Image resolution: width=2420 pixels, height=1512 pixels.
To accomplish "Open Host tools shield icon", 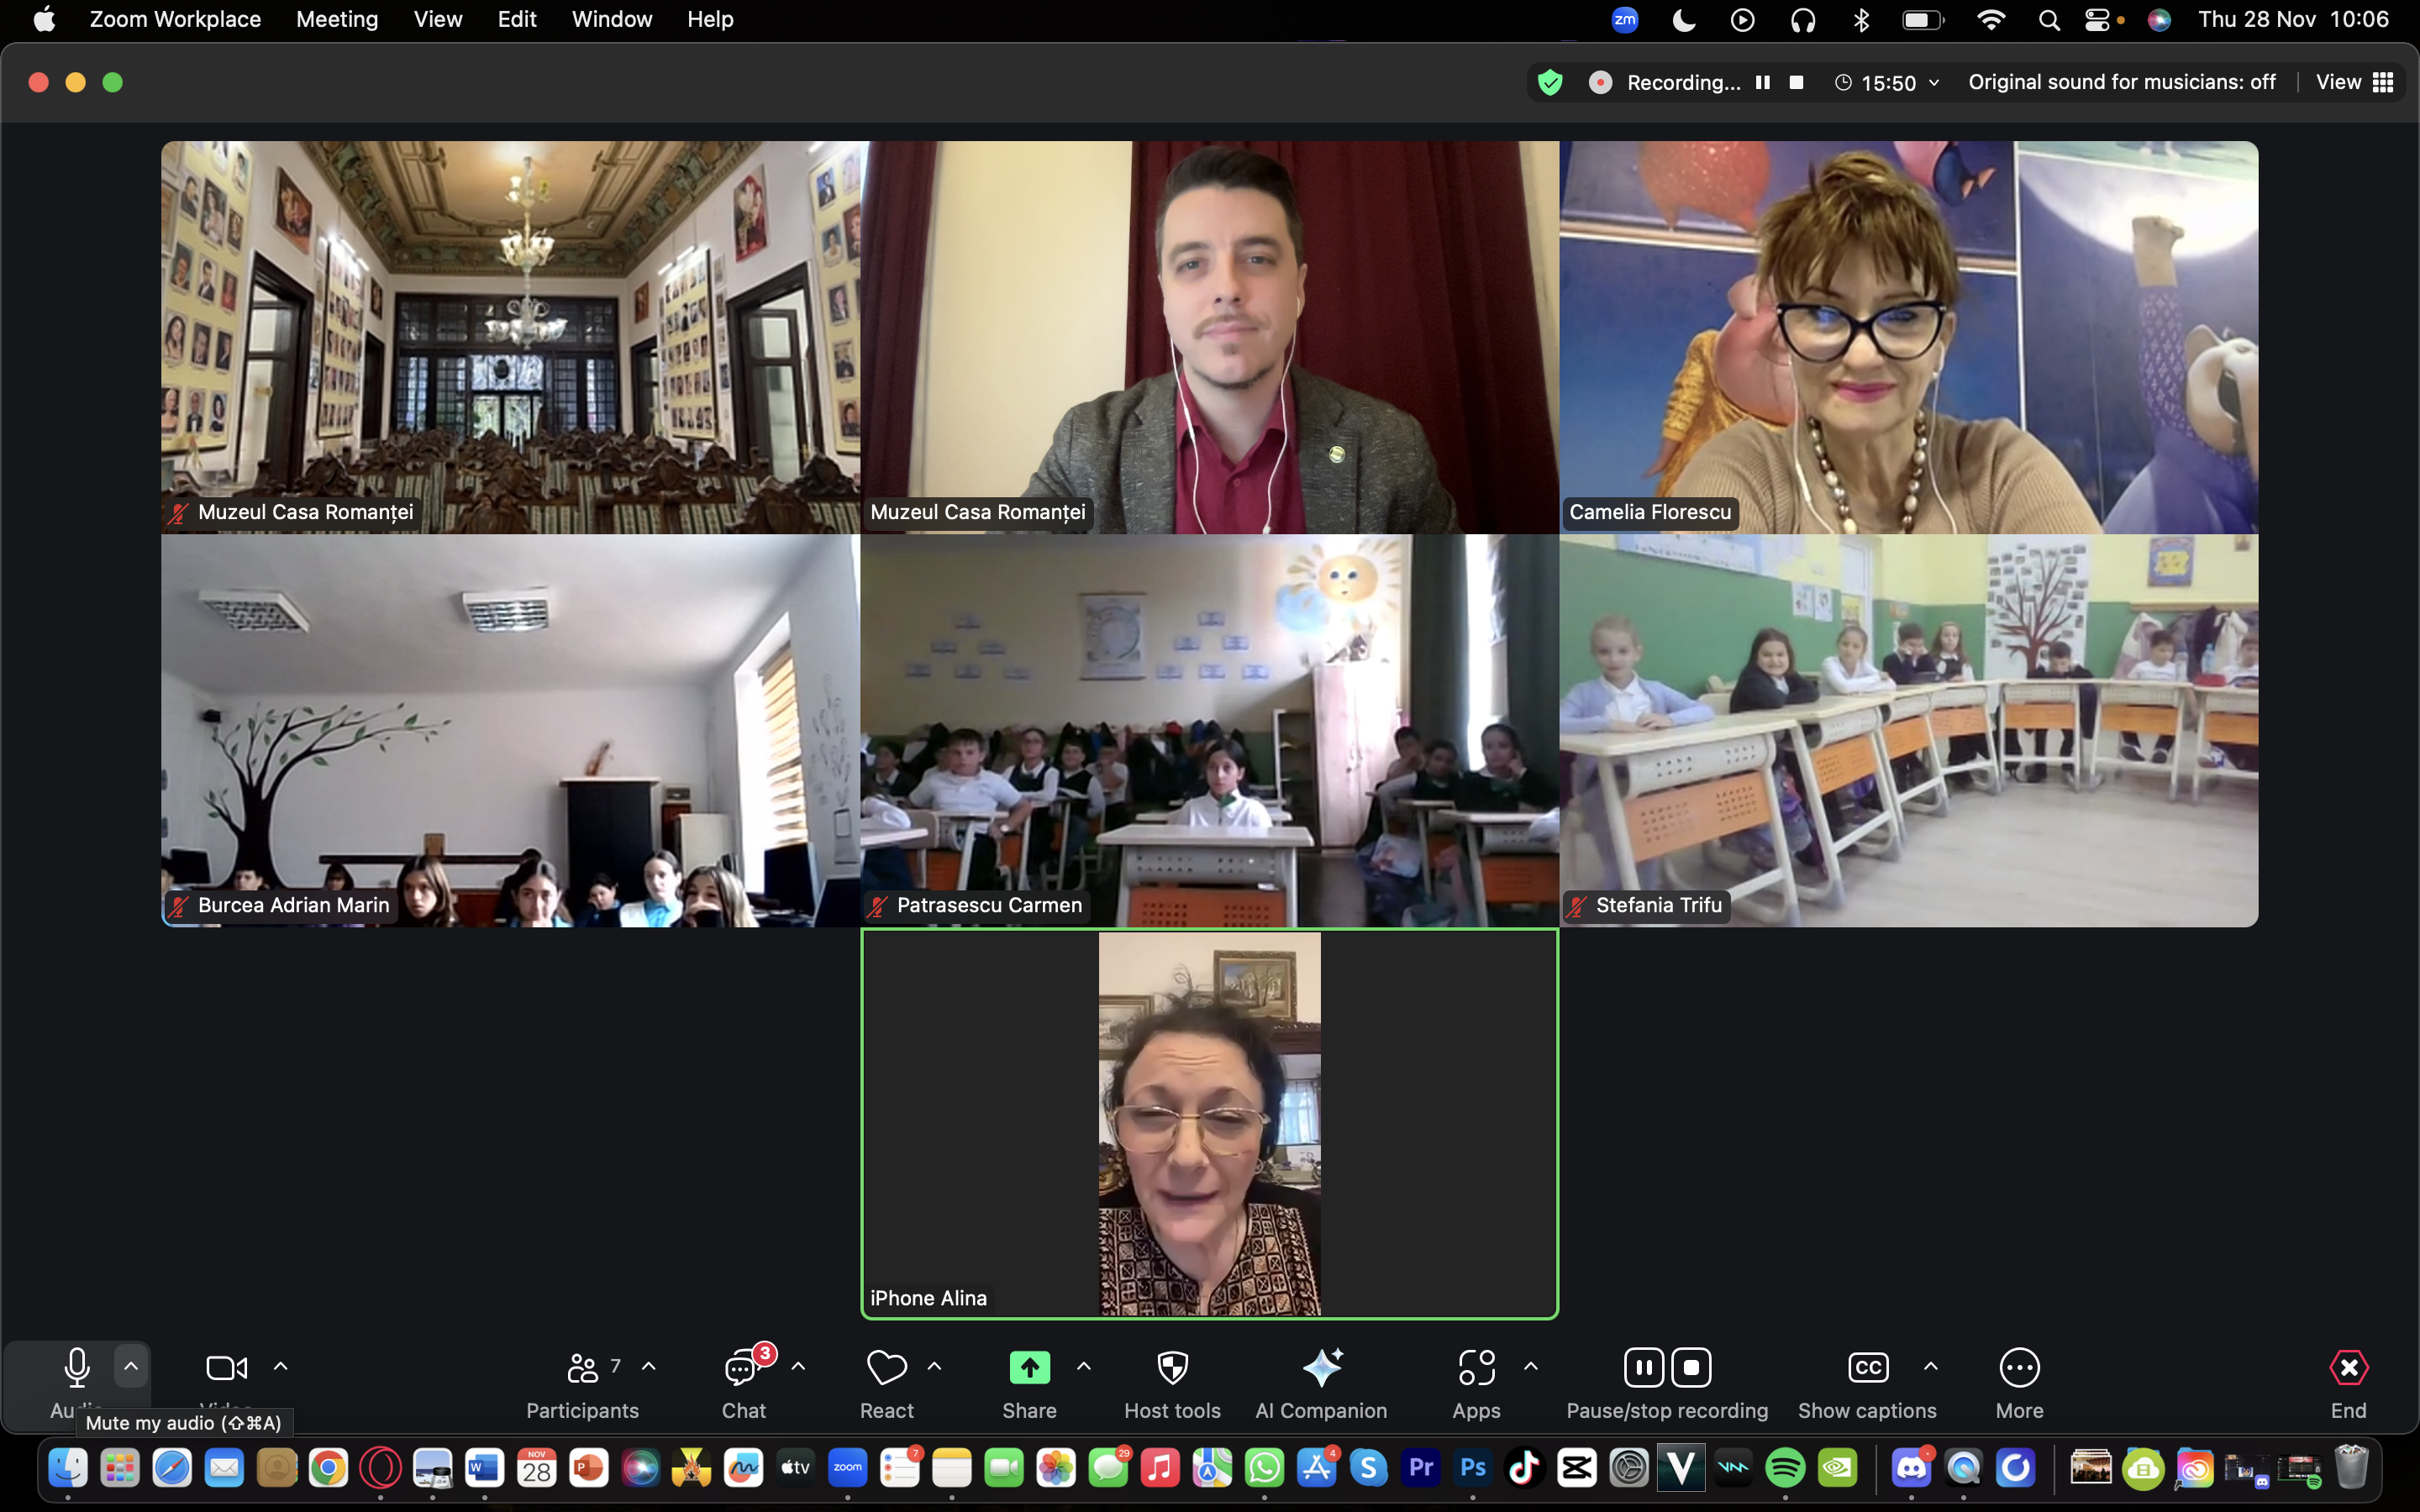I will (x=1172, y=1368).
